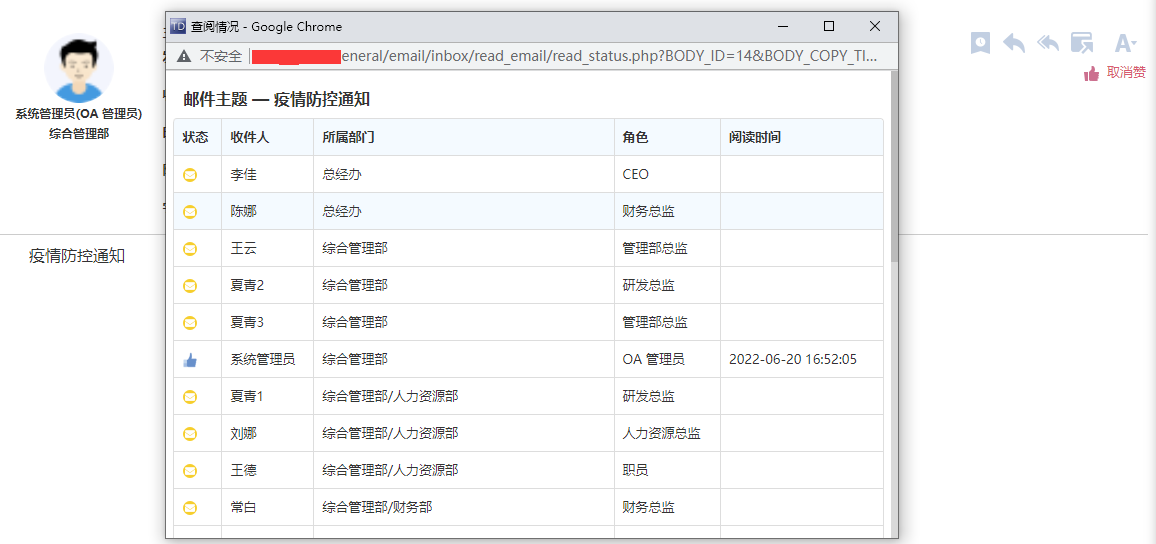Click the unread envelope icon for 李佳
1156x544 pixels.
(190, 175)
